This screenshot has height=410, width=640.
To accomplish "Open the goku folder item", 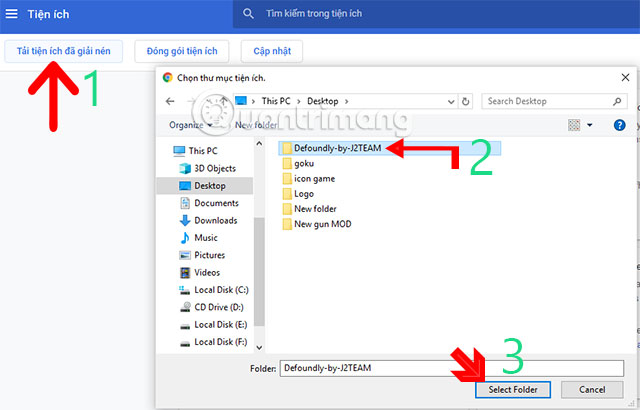I will pos(304,163).
